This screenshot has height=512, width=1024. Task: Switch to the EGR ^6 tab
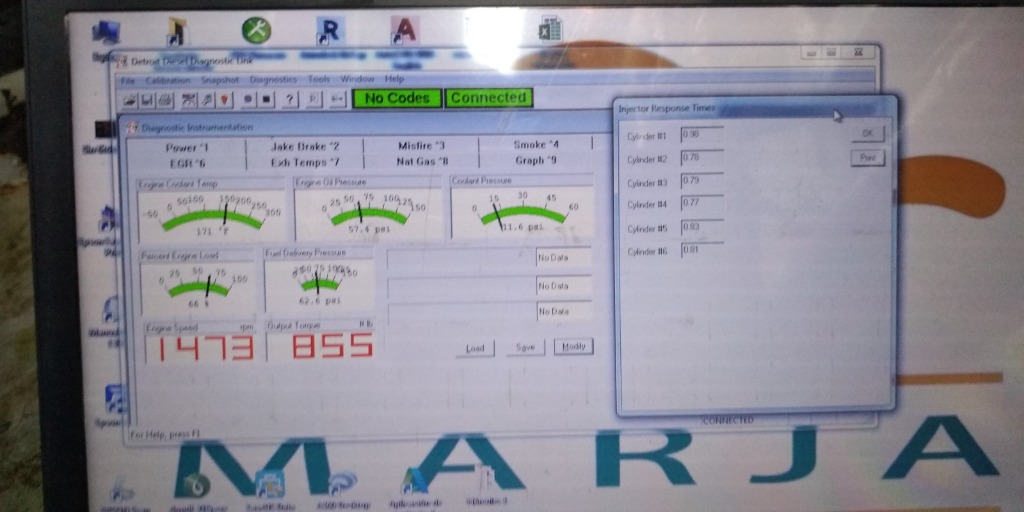187,163
